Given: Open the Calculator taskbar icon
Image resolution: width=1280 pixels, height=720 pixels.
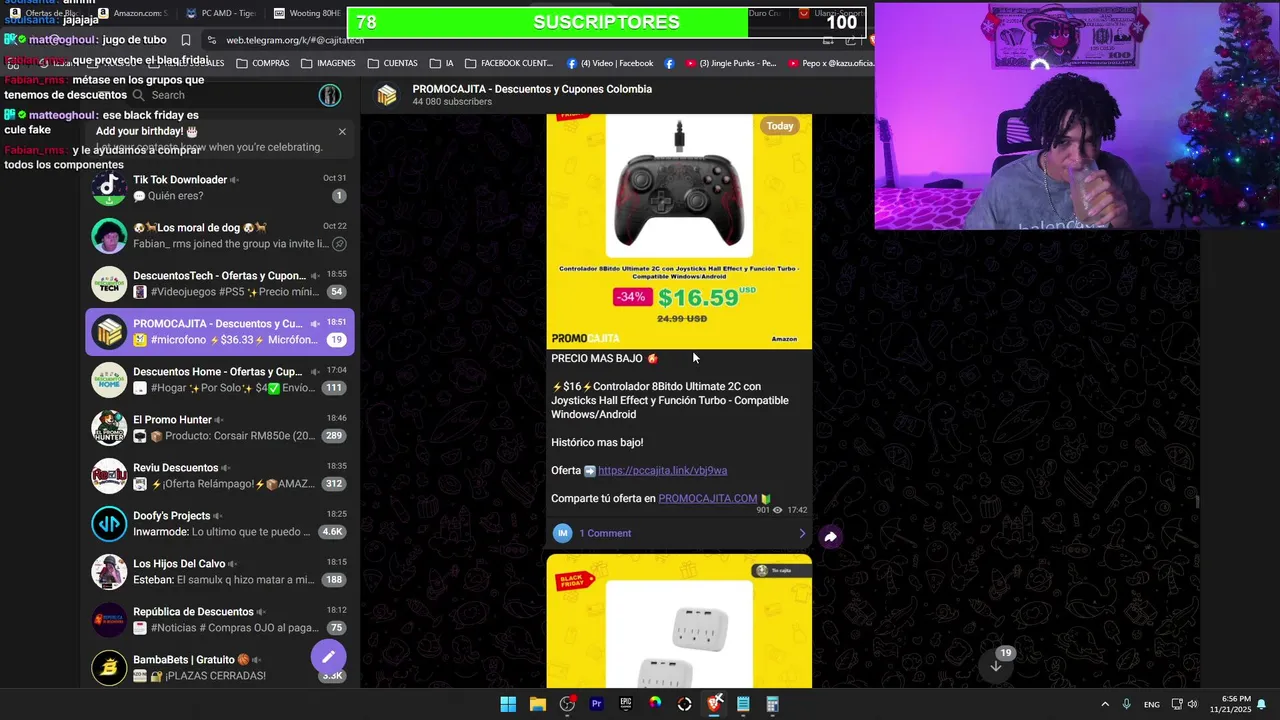Looking at the screenshot, I should (773, 704).
